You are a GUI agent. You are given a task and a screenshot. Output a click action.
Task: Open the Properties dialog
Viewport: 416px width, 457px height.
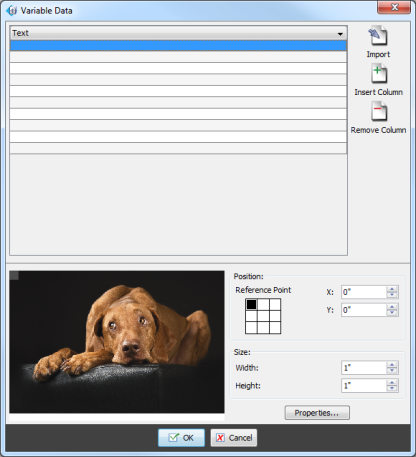pos(317,413)
